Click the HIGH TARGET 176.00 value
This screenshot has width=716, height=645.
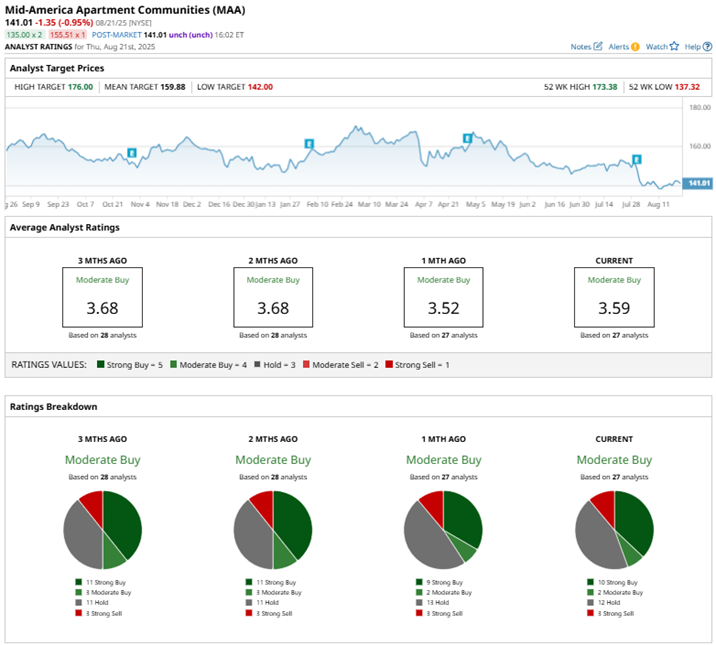point(80,87)
